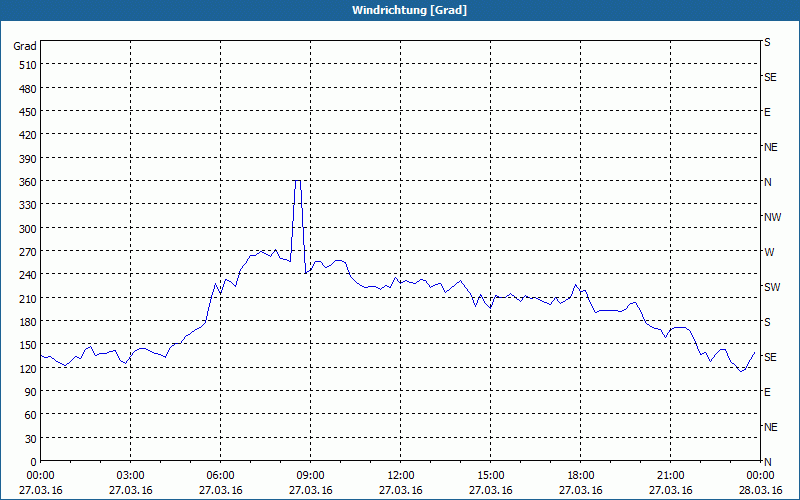Select the W compass label
This screenshot has width=800, height=500.
(769, 252)
